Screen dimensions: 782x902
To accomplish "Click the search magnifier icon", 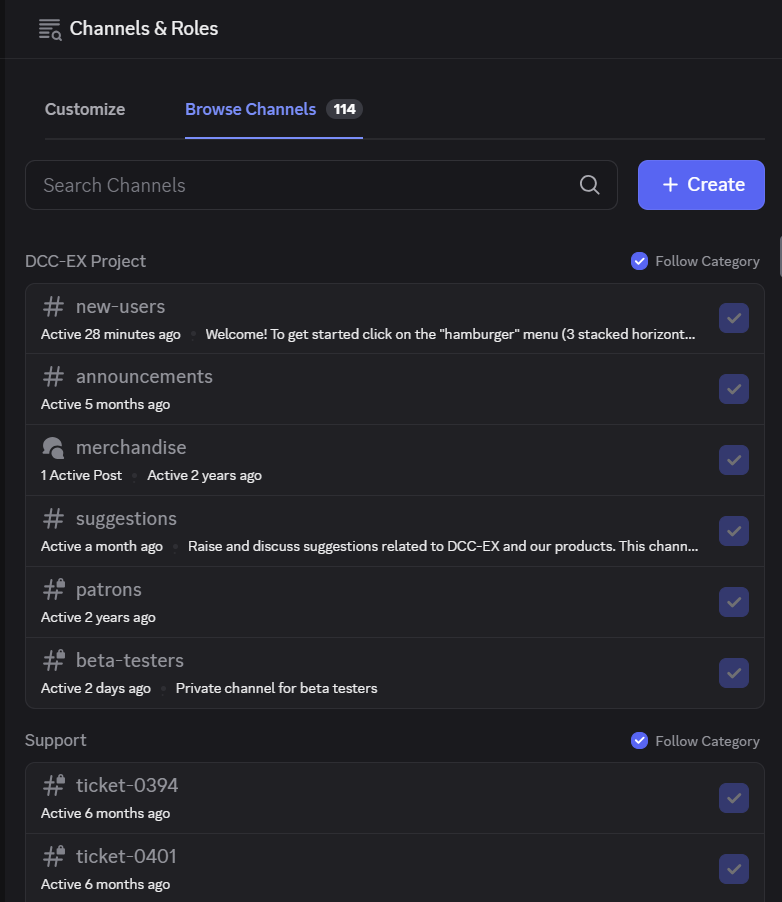I will [589, 185].
